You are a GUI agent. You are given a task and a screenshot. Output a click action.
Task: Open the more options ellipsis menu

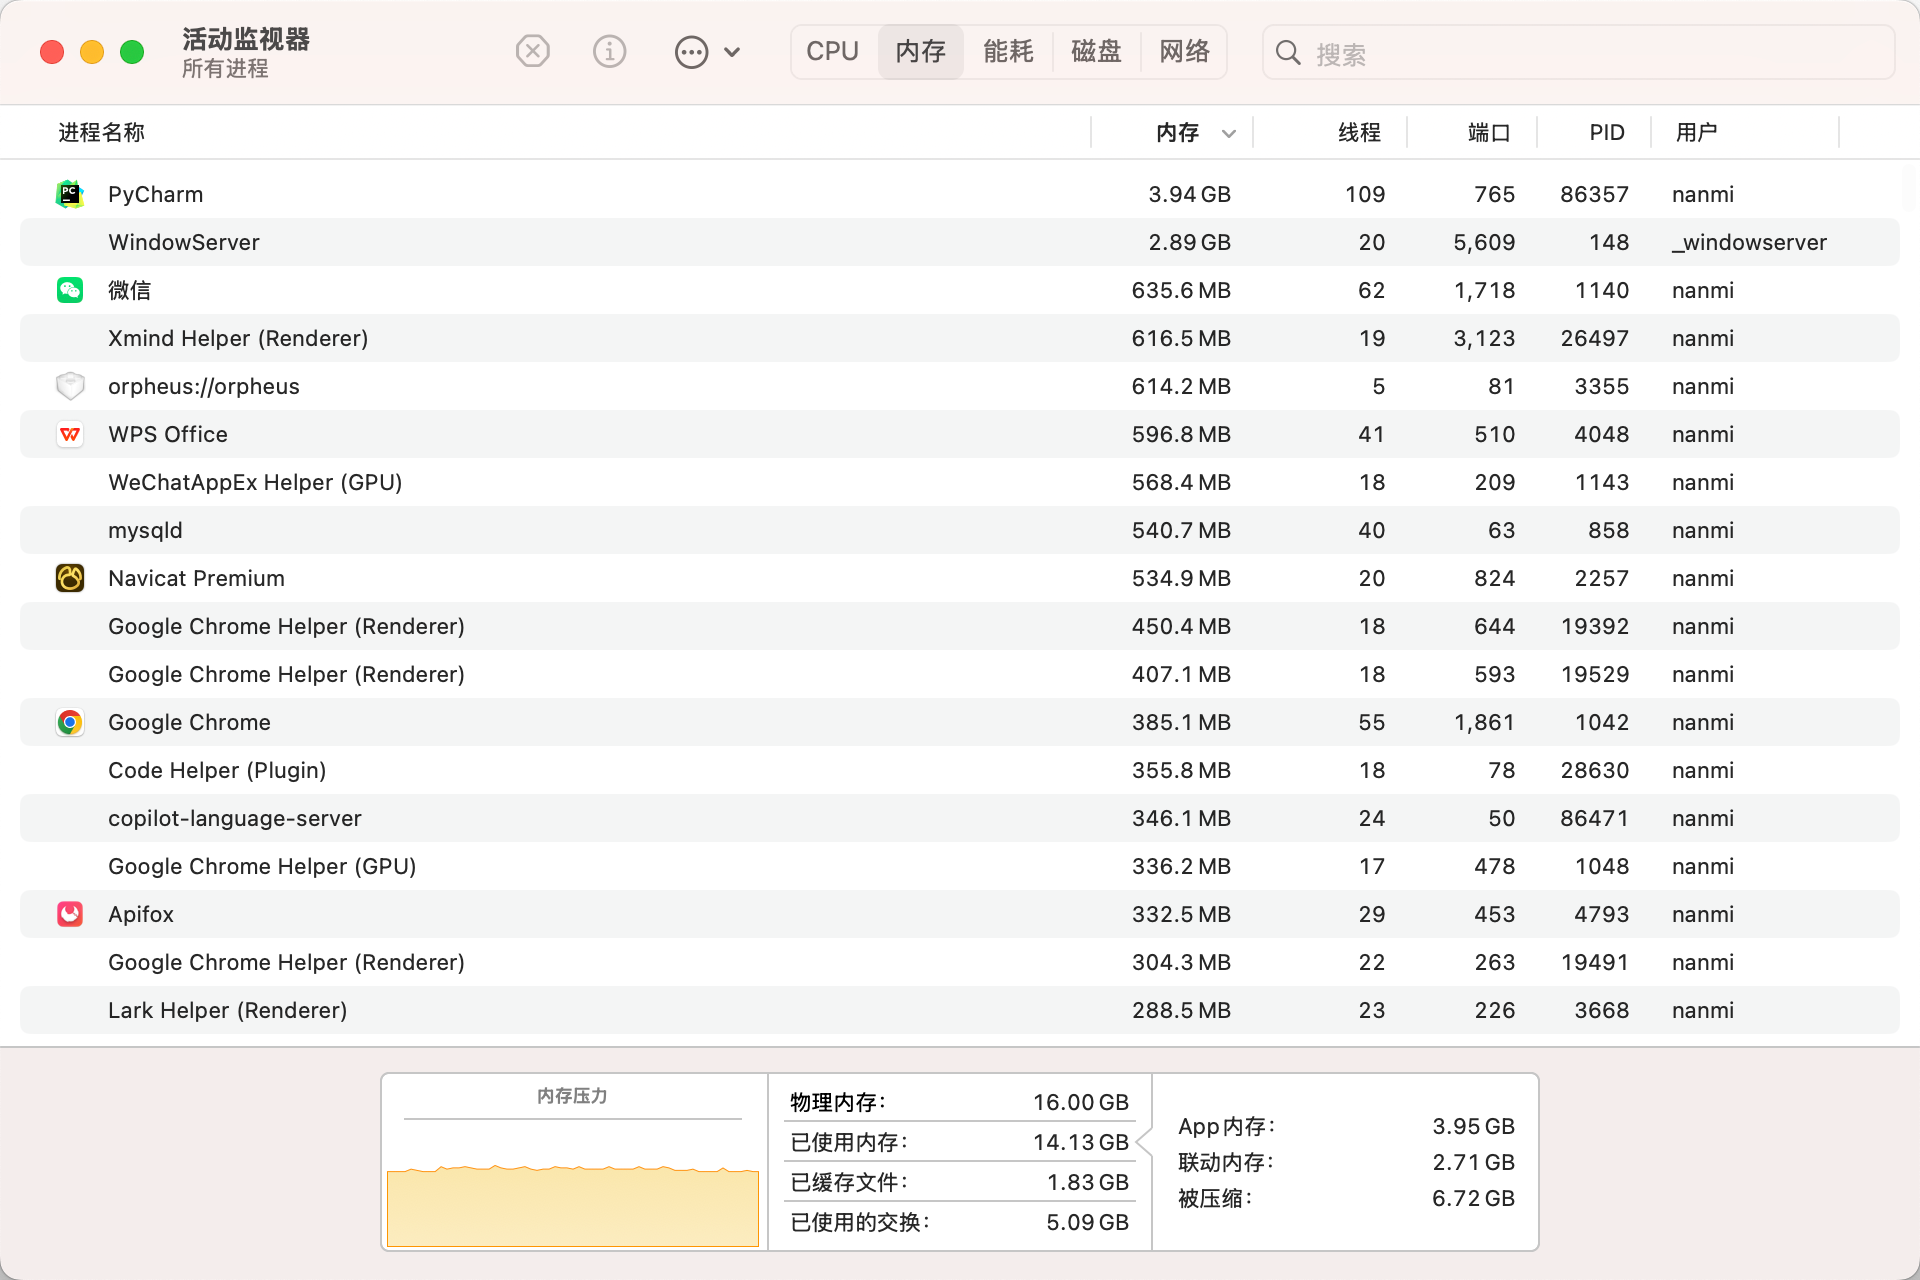point(707,52)
